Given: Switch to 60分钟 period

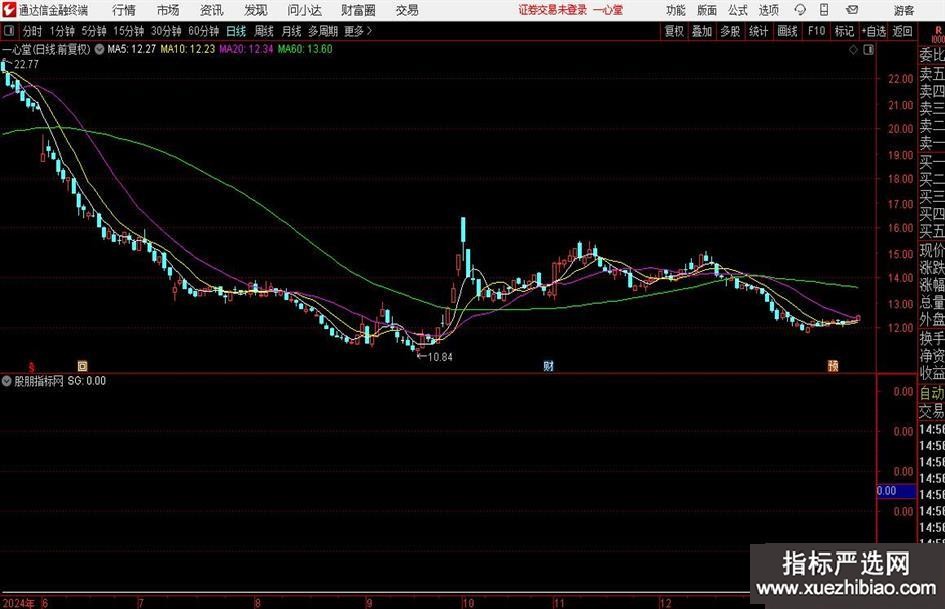Looking at the screenshot, I should tap(204, 31).
